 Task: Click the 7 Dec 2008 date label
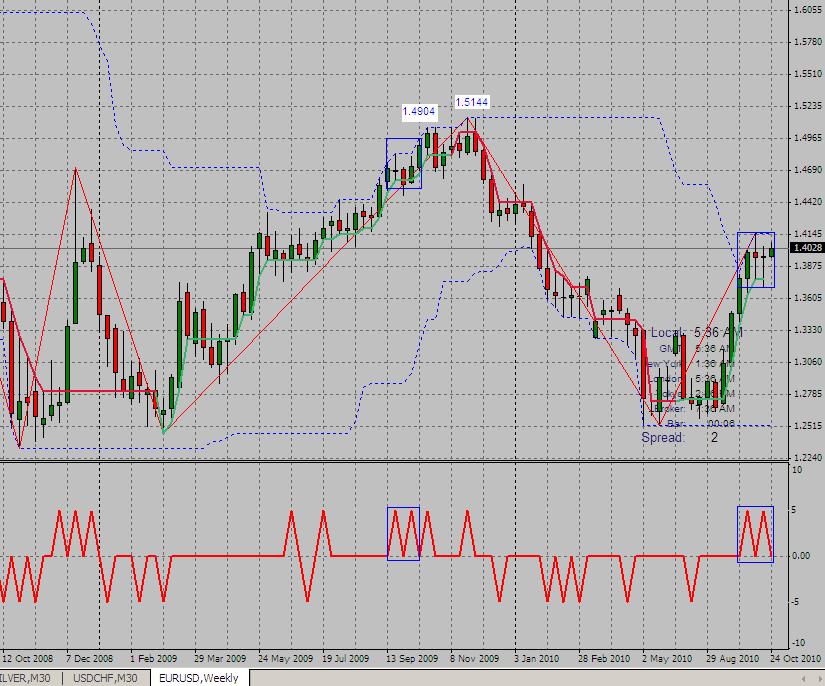[92, 659]
